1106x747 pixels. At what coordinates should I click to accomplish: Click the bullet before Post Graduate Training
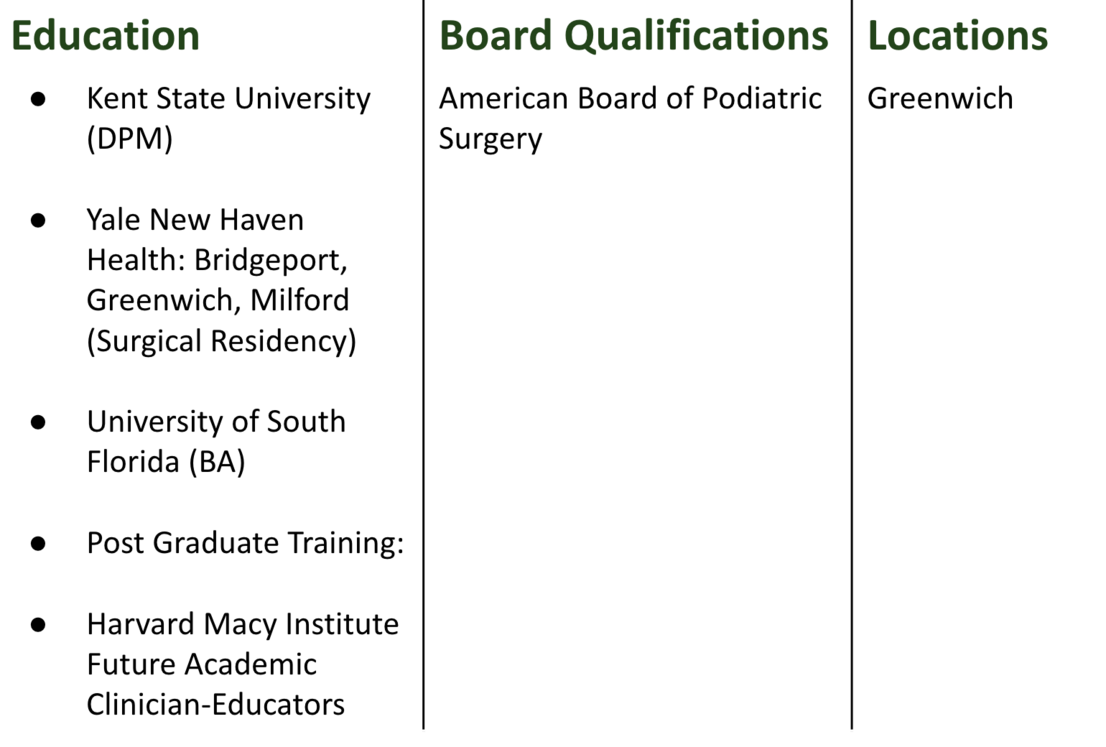39,543
